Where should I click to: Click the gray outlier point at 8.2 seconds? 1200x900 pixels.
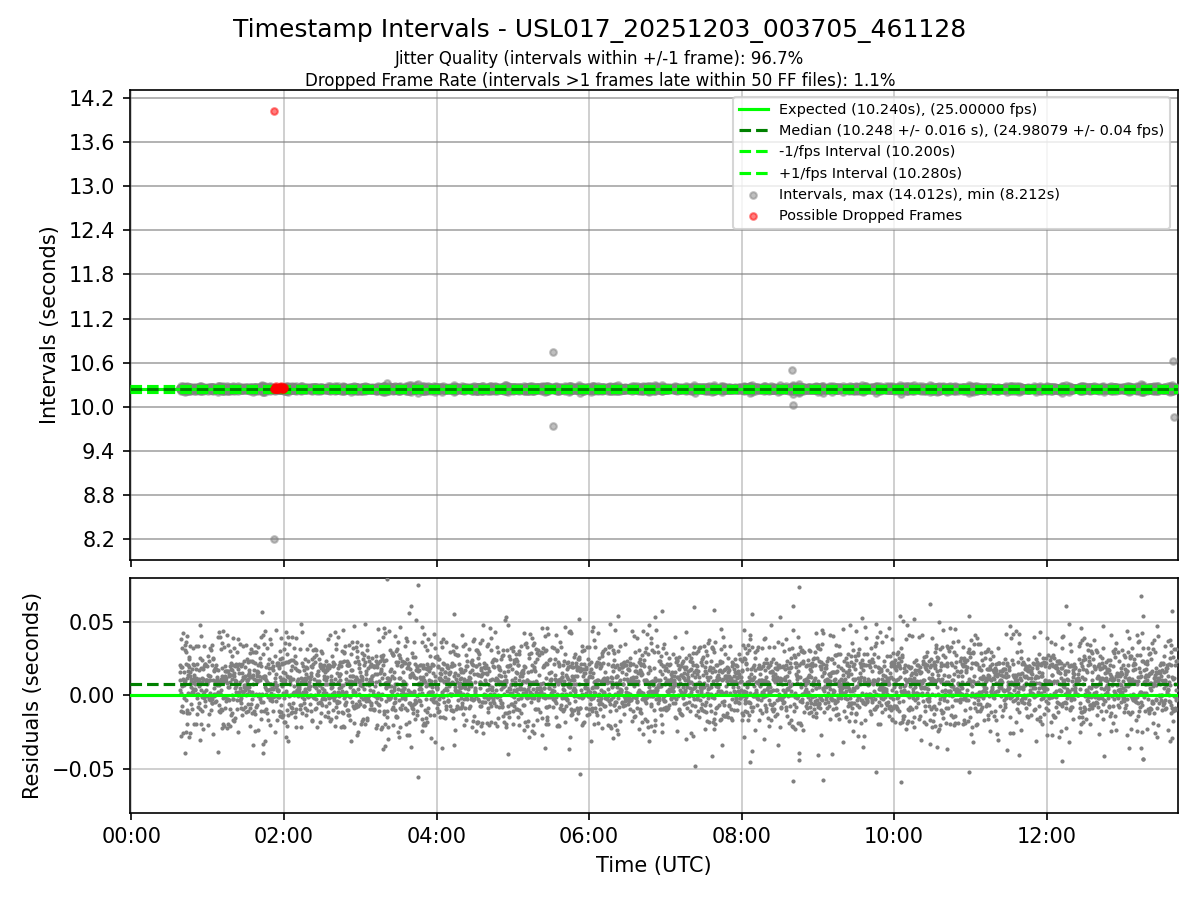274,539
